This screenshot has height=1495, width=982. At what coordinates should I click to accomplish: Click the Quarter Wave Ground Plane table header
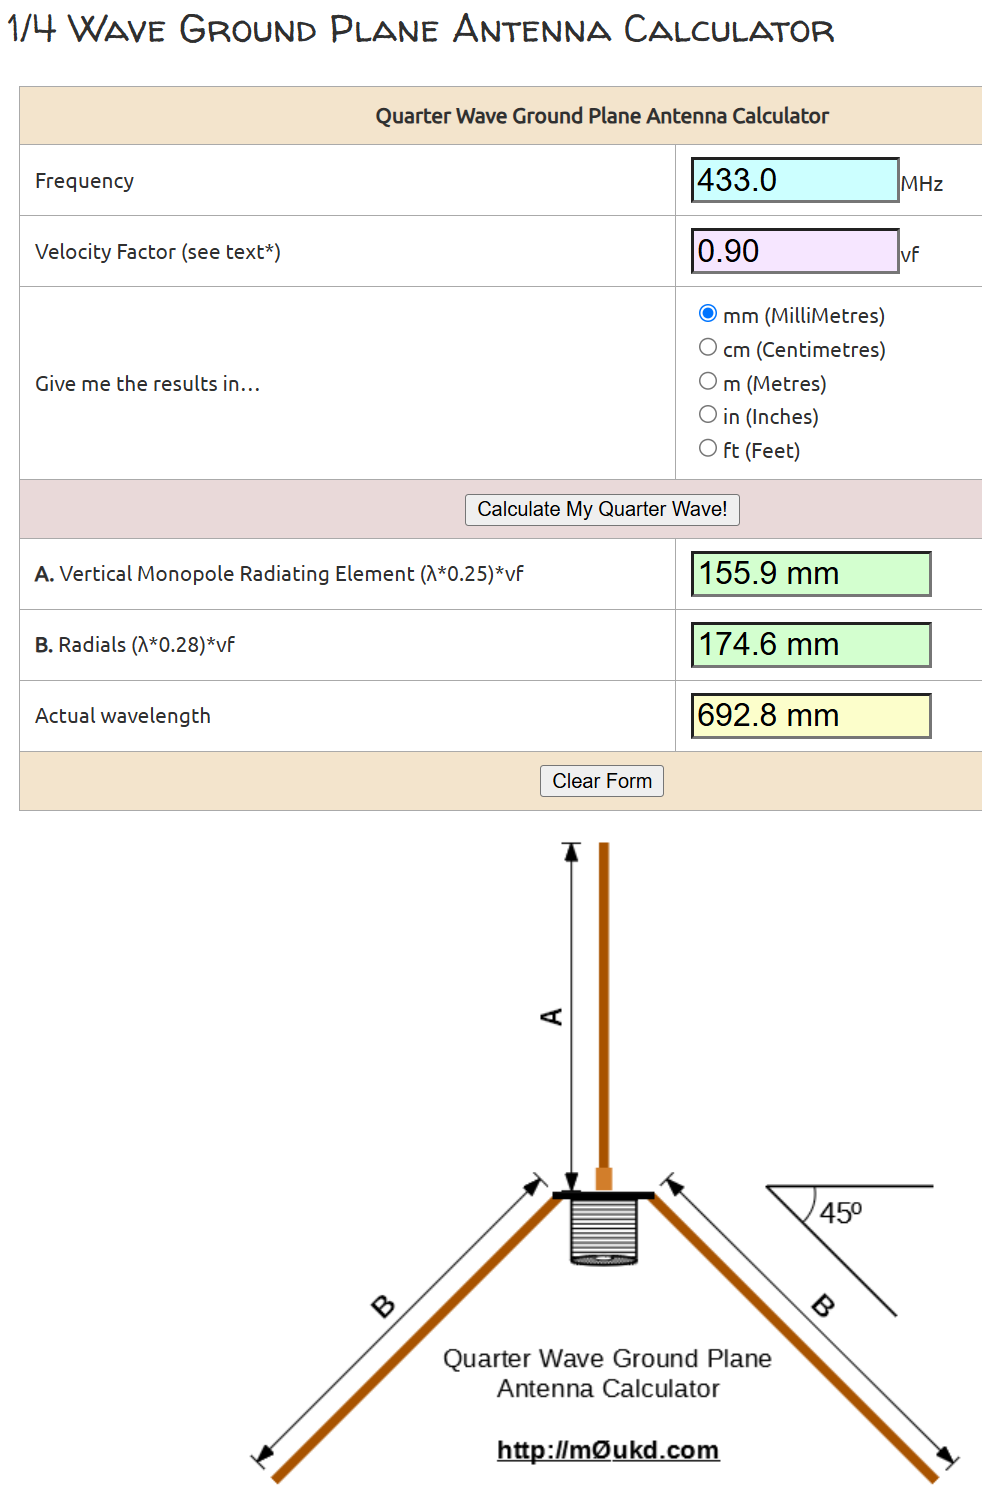601,116
